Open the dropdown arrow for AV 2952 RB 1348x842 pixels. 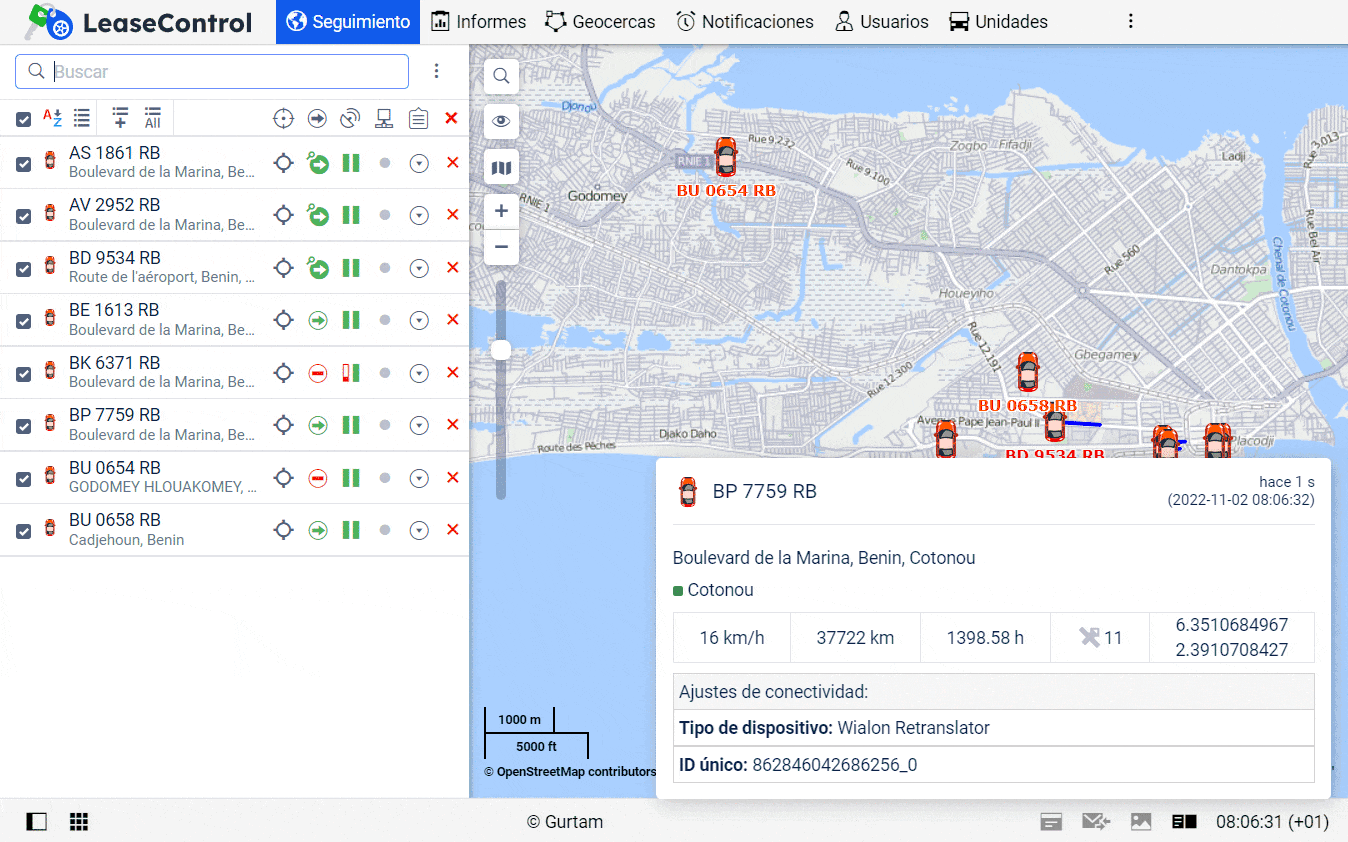pyautogui.click(x=419, y=215)
